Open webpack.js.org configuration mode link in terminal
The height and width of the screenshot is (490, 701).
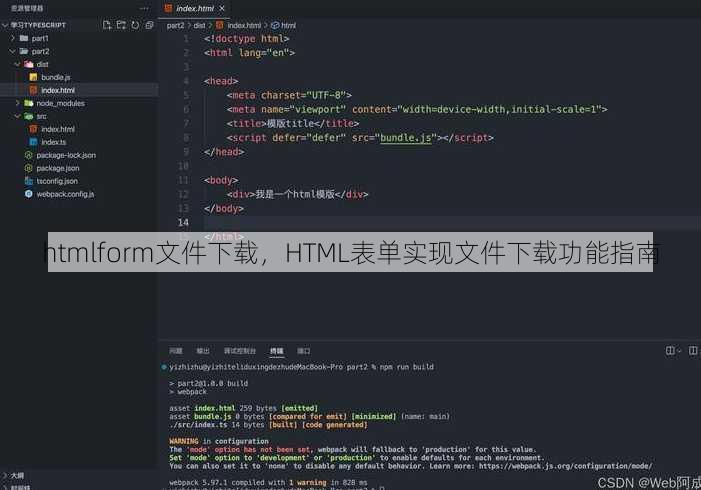(x=566, y=466)
